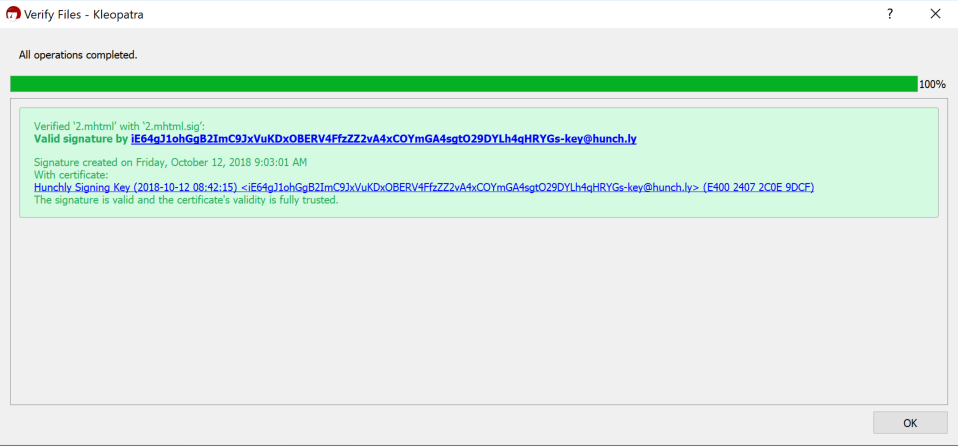Viewport: 958px width, 446px height.
Task: Click the 100% progress label
Action: point(932,84)
